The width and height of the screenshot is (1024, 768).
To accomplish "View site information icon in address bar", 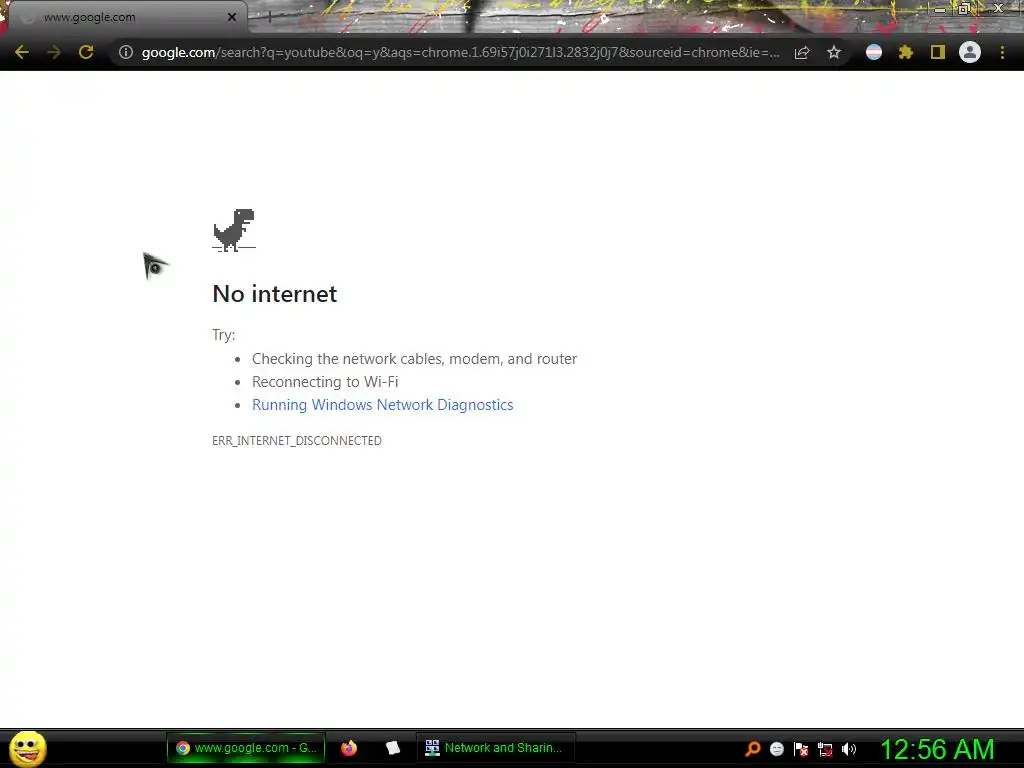I will [125, 52].
